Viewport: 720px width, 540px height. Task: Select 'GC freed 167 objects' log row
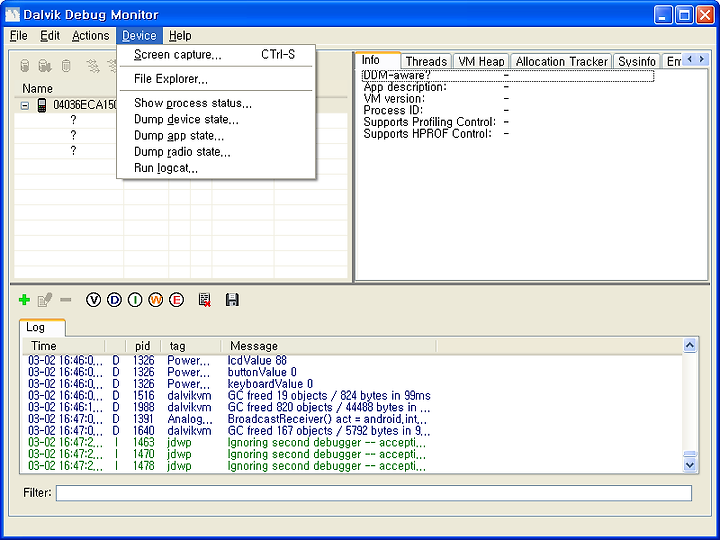click(351, 431)
